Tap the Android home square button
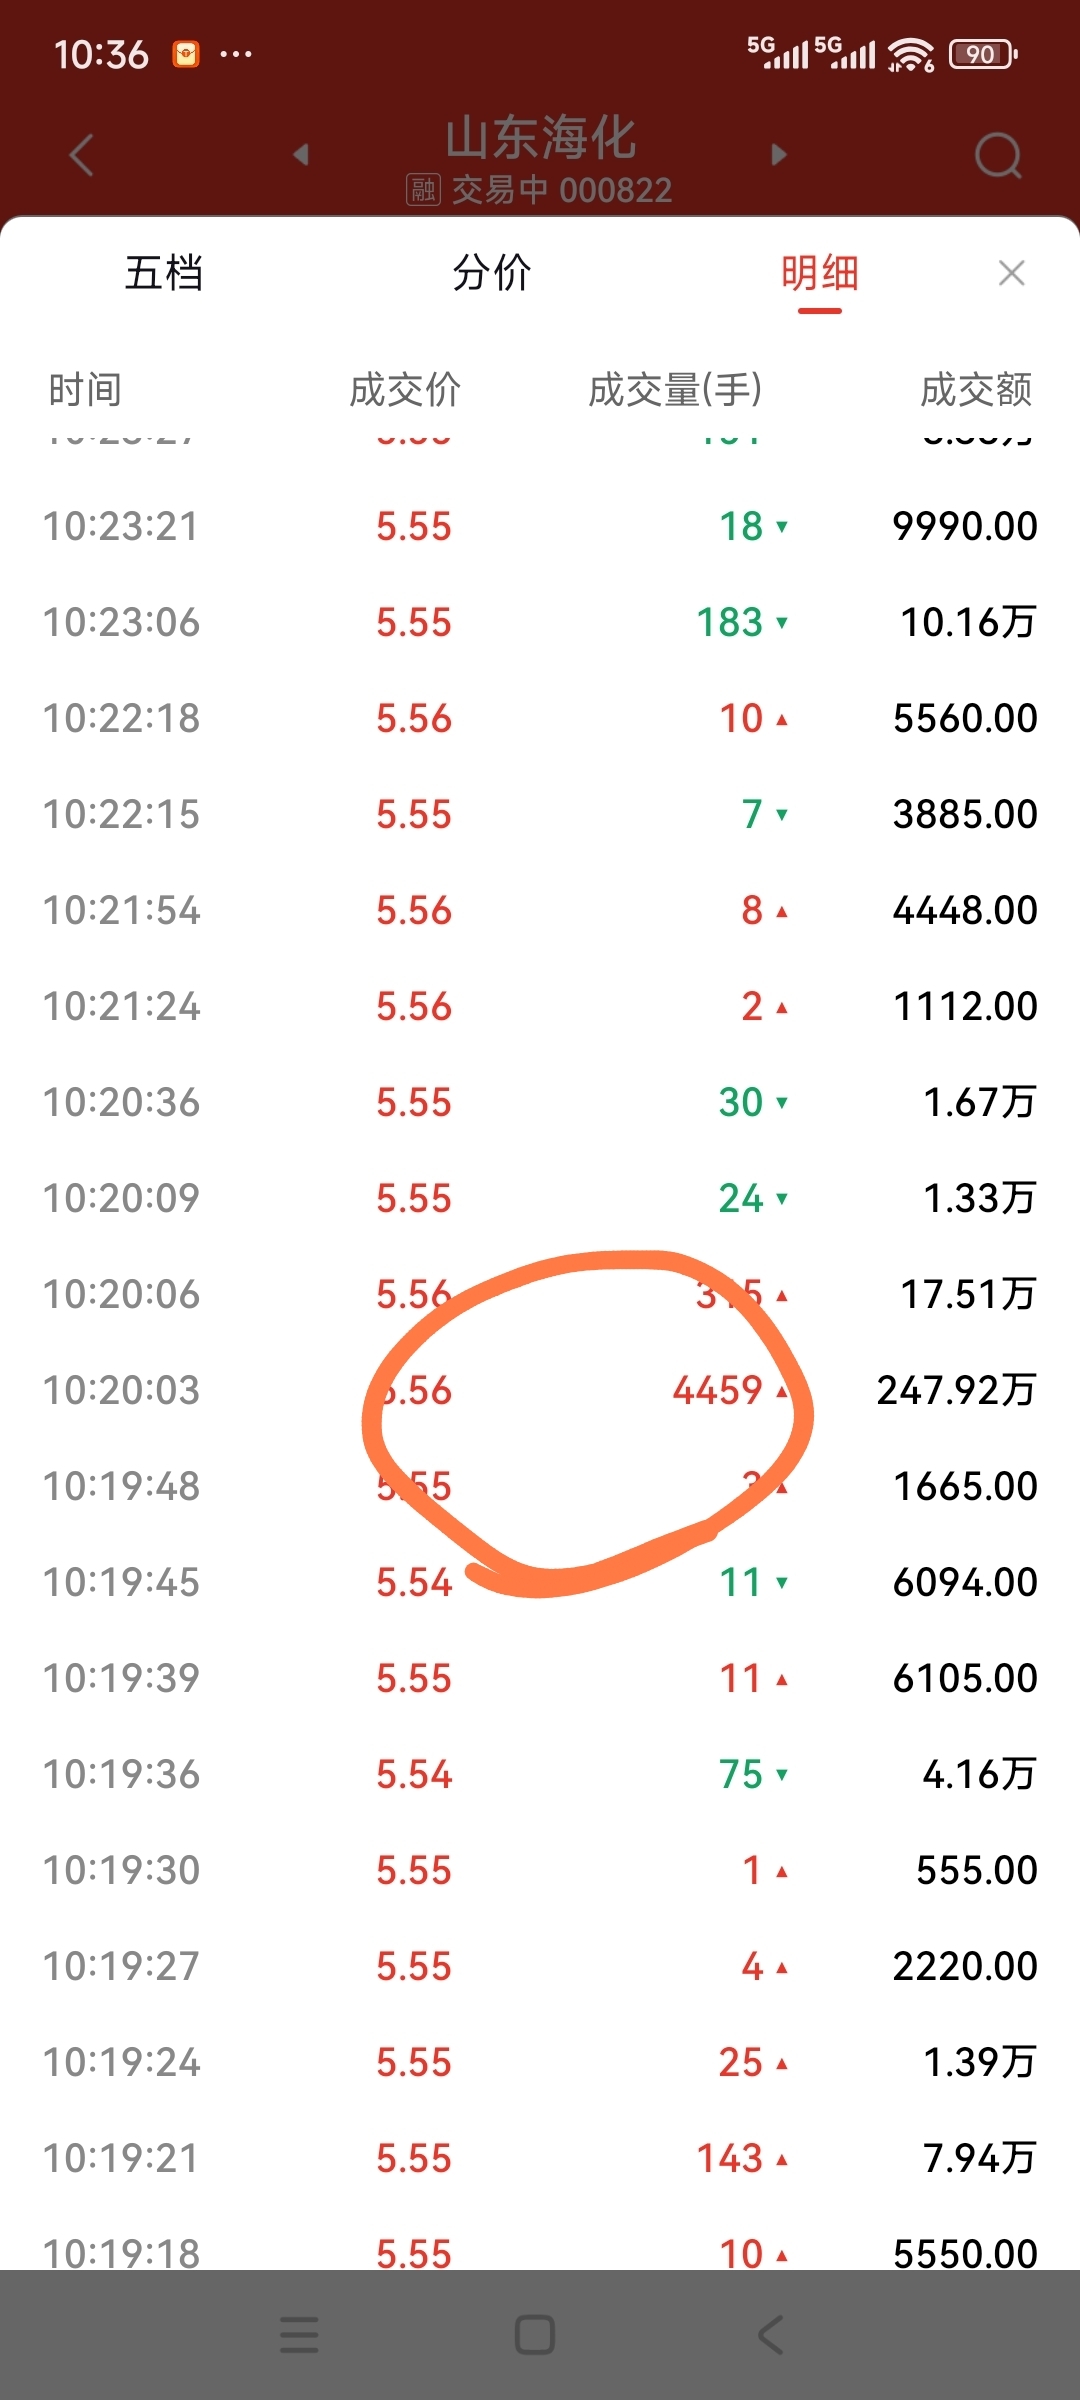This screenshot has width=1080, height=2400. coord(535,2335)
